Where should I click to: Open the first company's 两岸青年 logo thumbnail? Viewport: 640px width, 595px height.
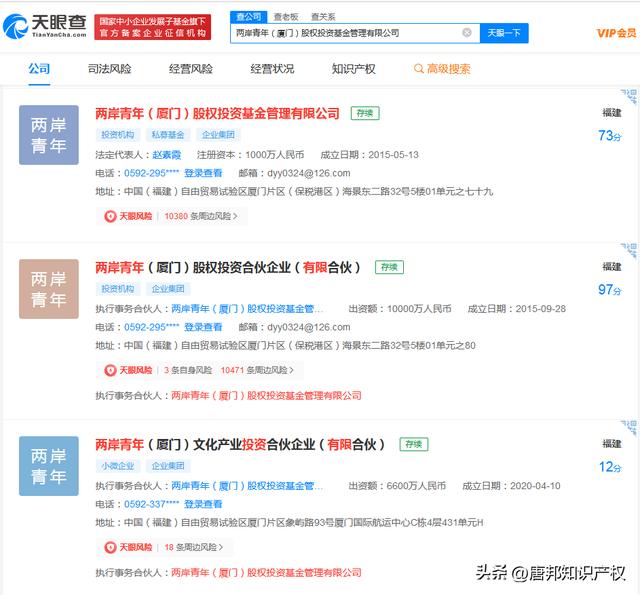click(49, 135)
